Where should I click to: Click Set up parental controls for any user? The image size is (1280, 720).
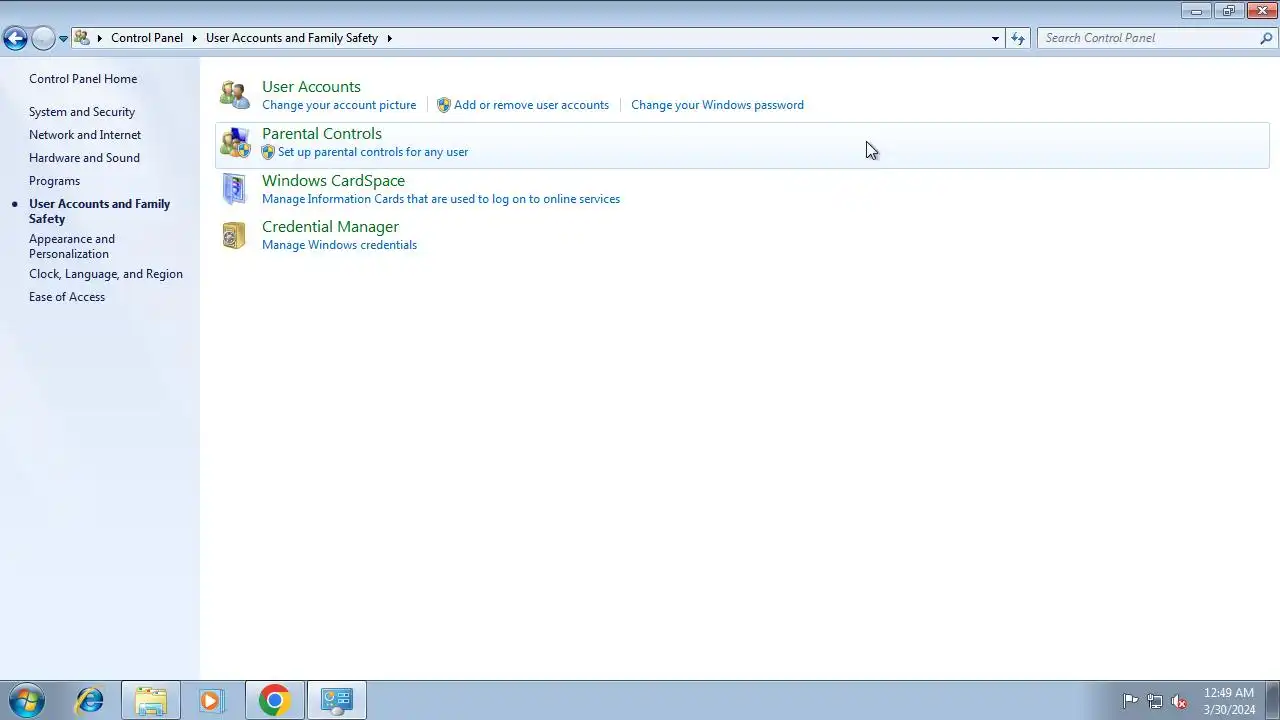pos(373,152)
